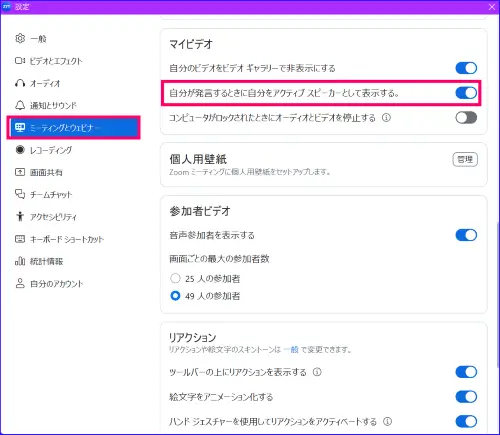Open the アクセシビリティ settings section
The height and width of the screenshot is (435, 500).
[73, 217]
